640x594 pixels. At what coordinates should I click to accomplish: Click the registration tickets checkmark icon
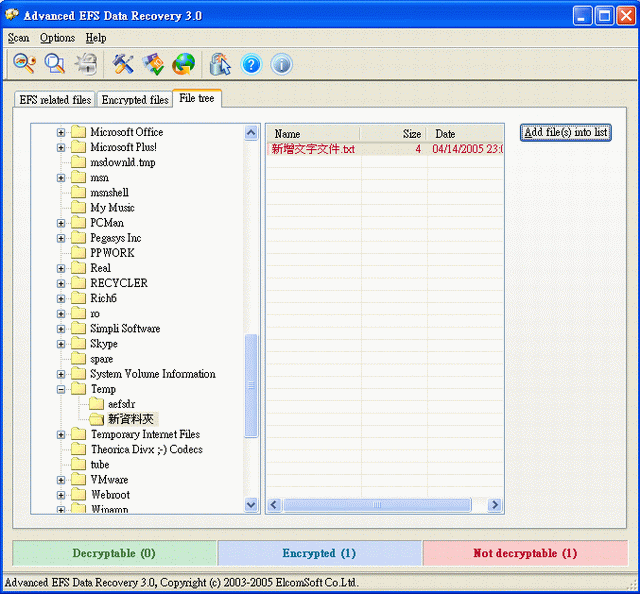[x=153, y=64]
